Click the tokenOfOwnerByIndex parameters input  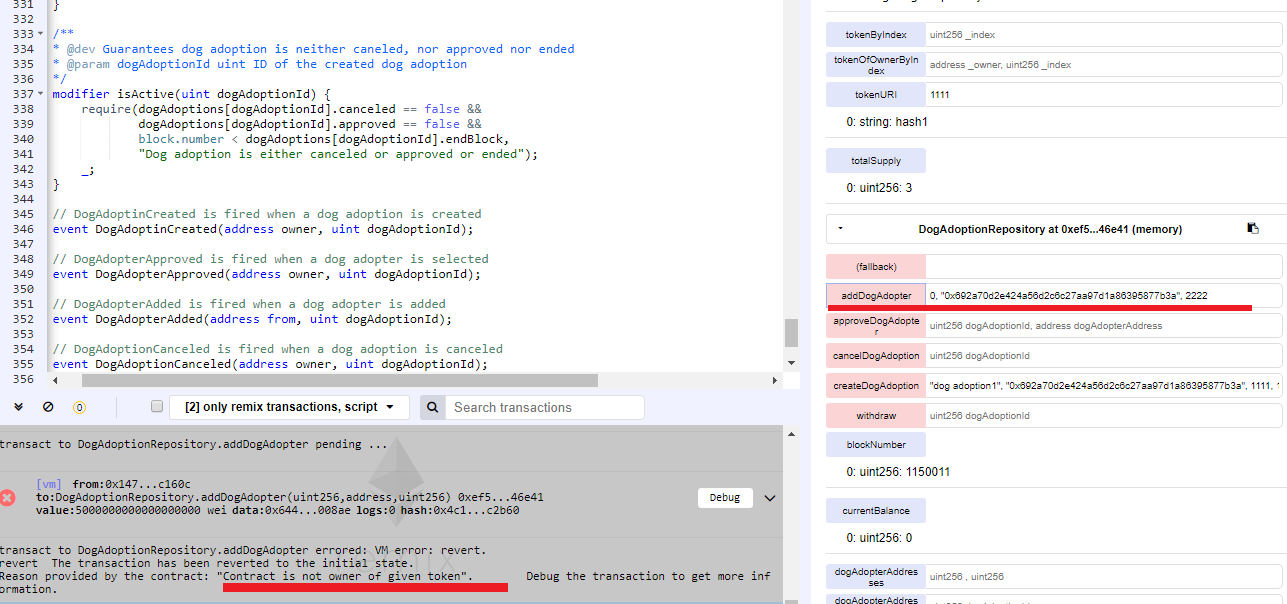pyautogui.click(x=1104, y=65)
